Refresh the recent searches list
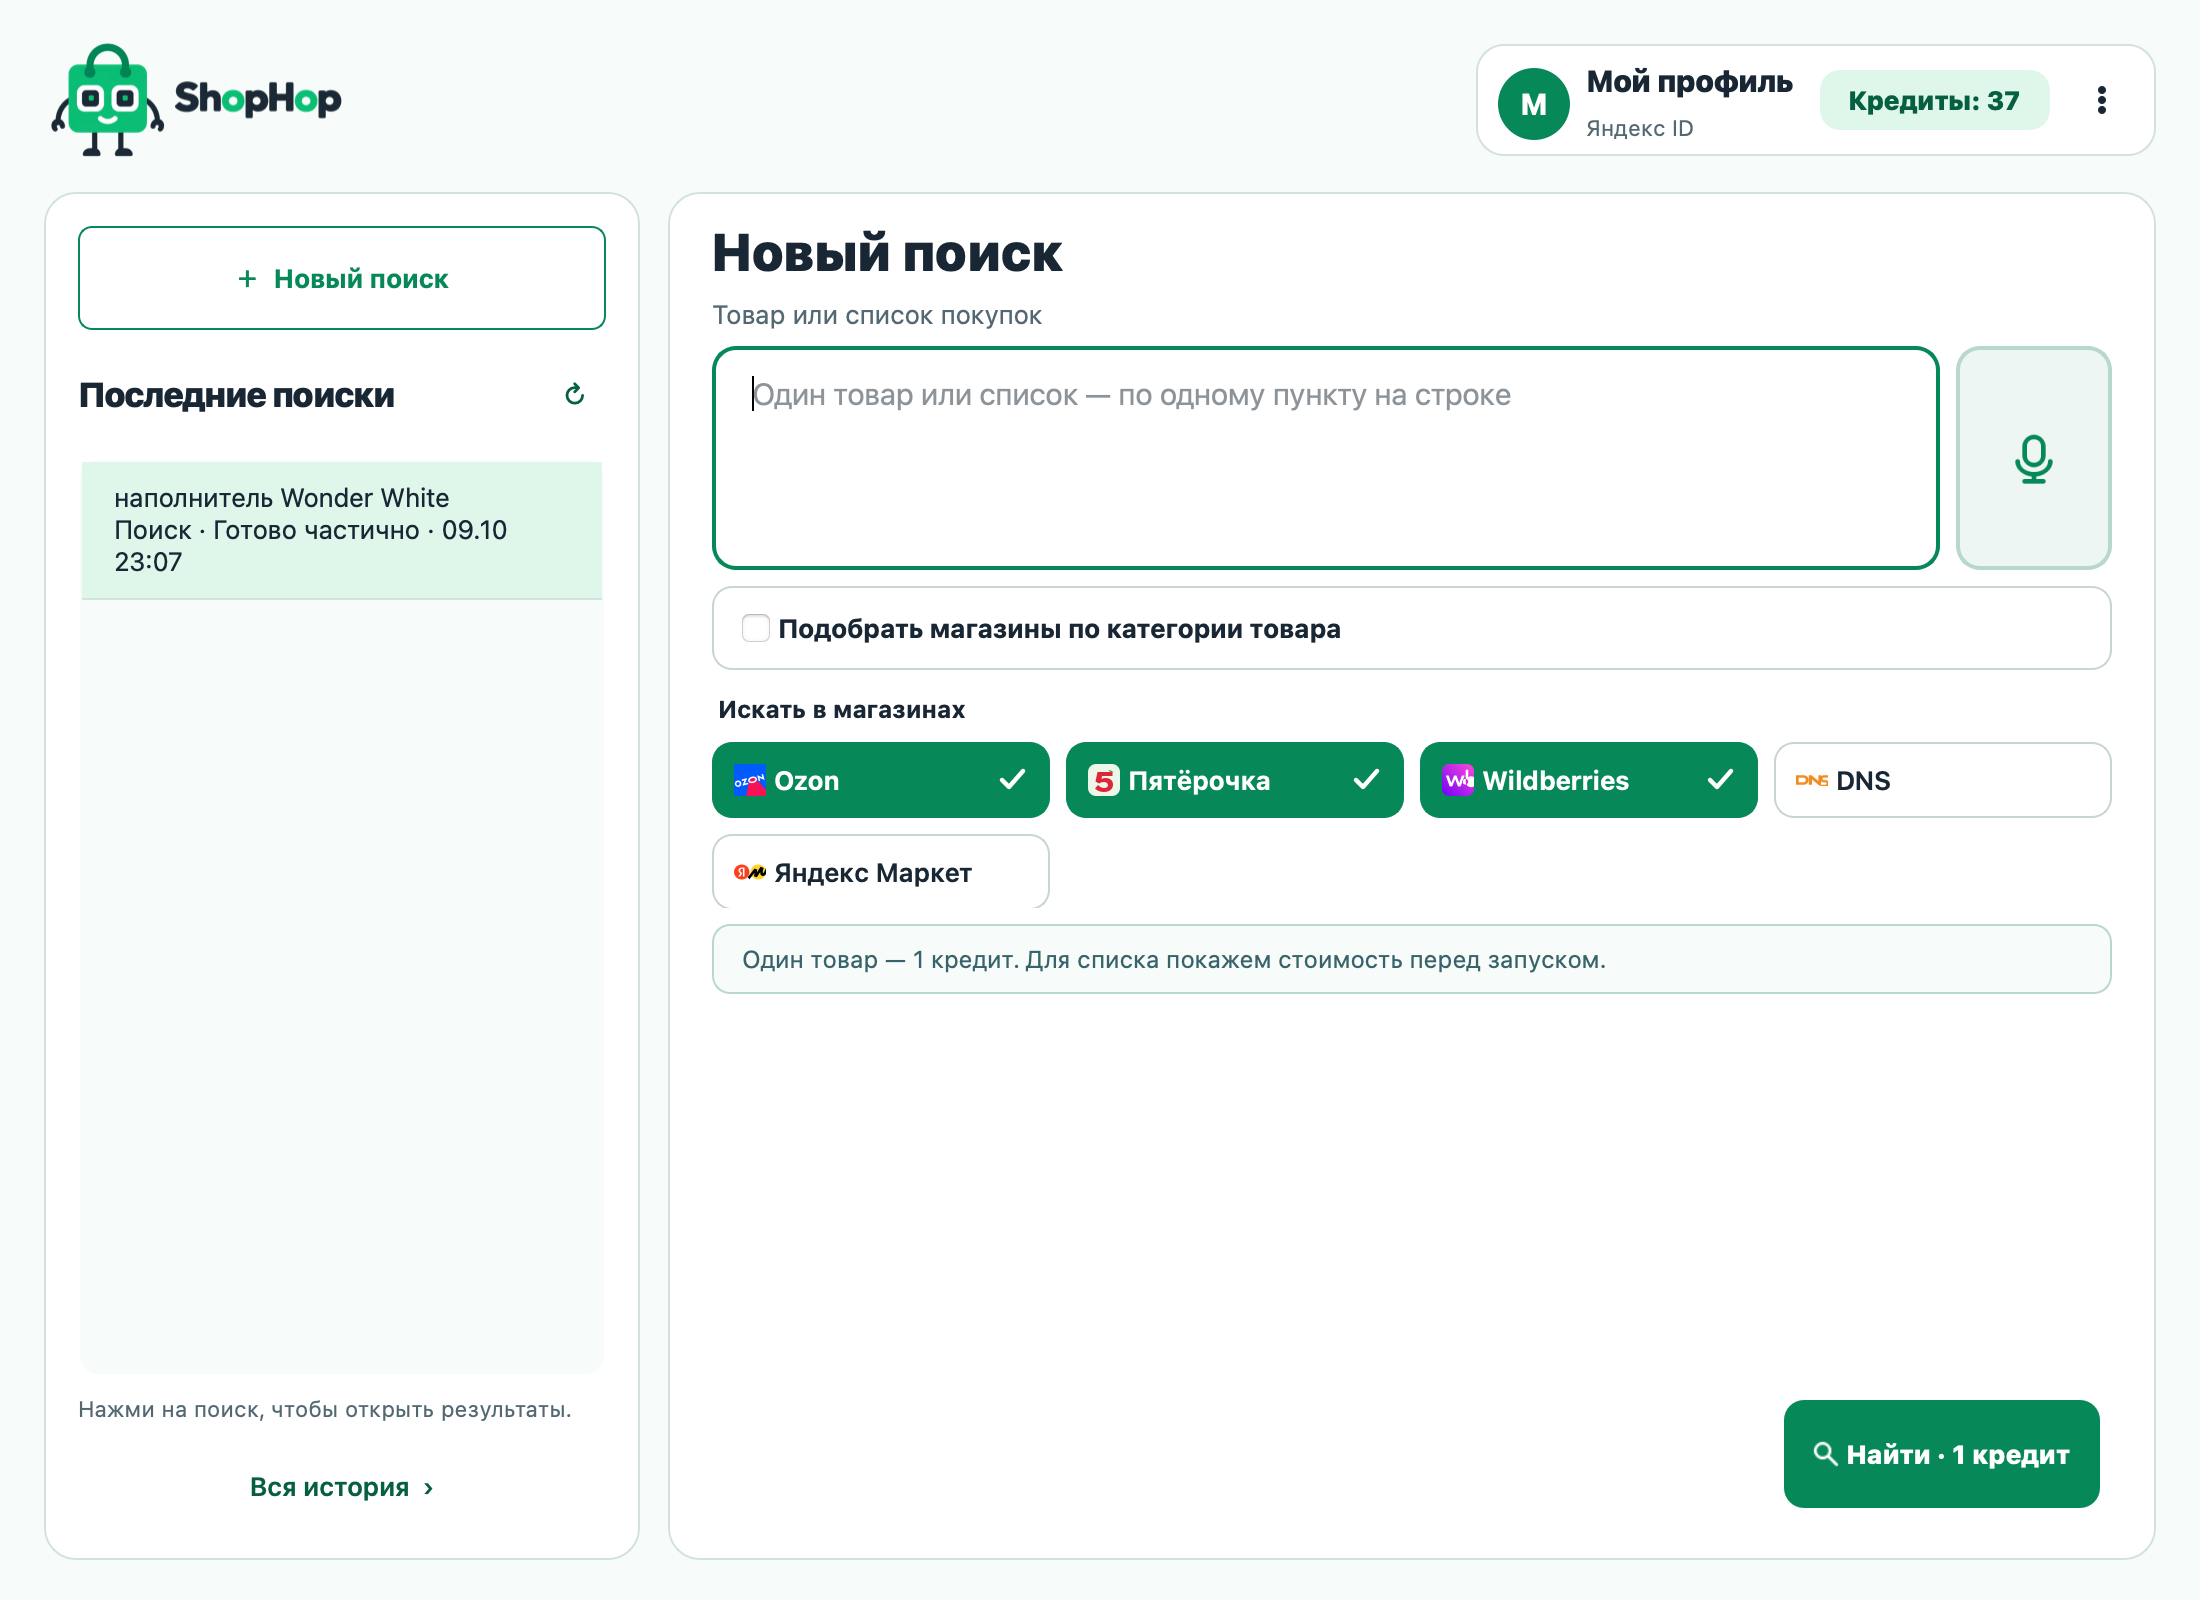 tap(574, 395)
